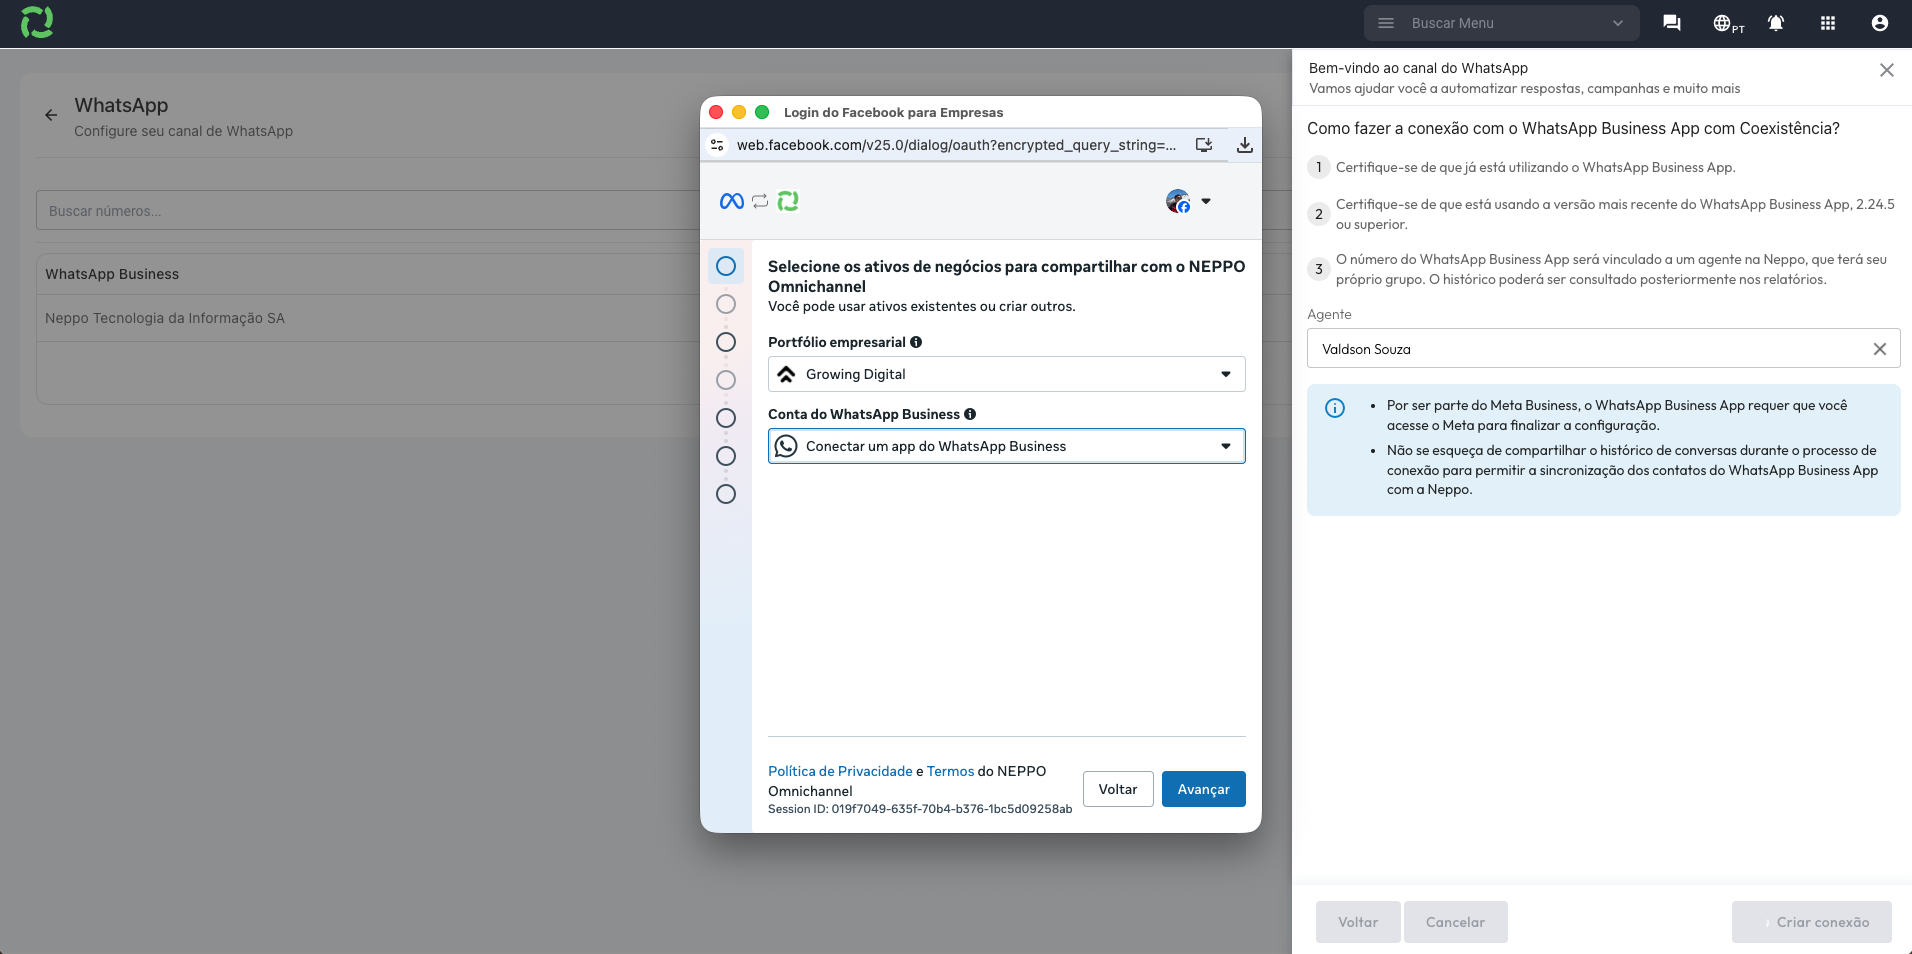Close the Facebook login popup window
This screenshot has width=1912, height=954.
[716, 112]
